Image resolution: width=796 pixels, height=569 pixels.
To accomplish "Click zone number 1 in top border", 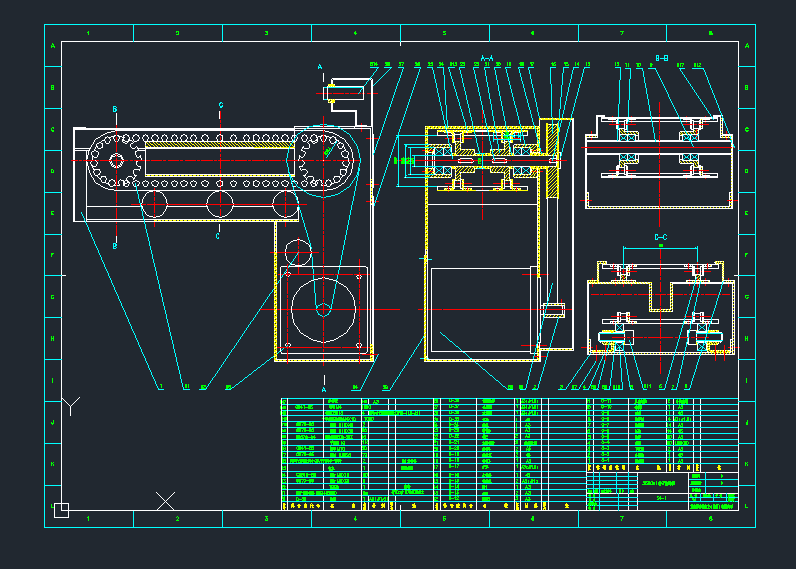I will click(x=88, y=33).
